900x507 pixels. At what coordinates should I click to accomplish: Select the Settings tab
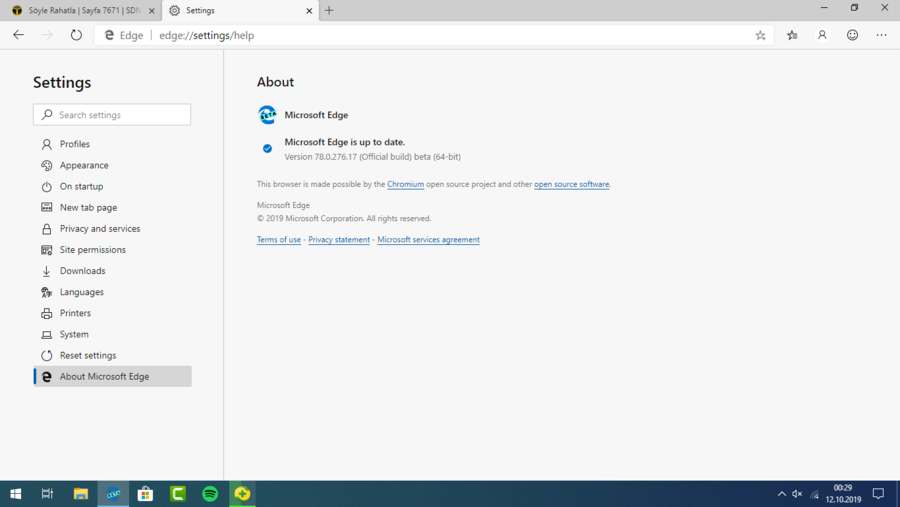[240, 10]
